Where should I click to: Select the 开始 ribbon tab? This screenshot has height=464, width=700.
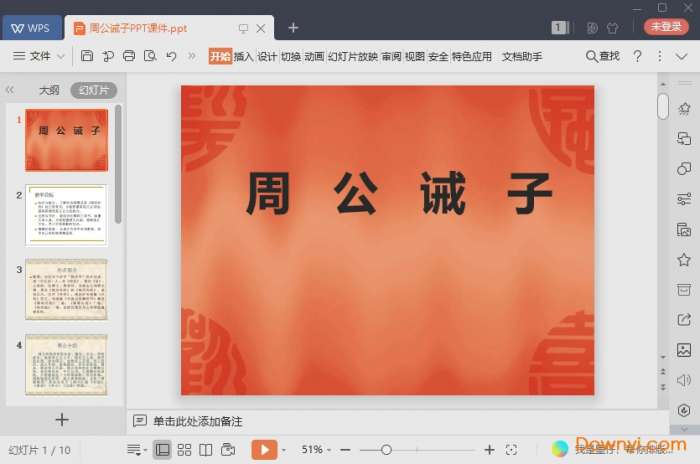(220, 56)
